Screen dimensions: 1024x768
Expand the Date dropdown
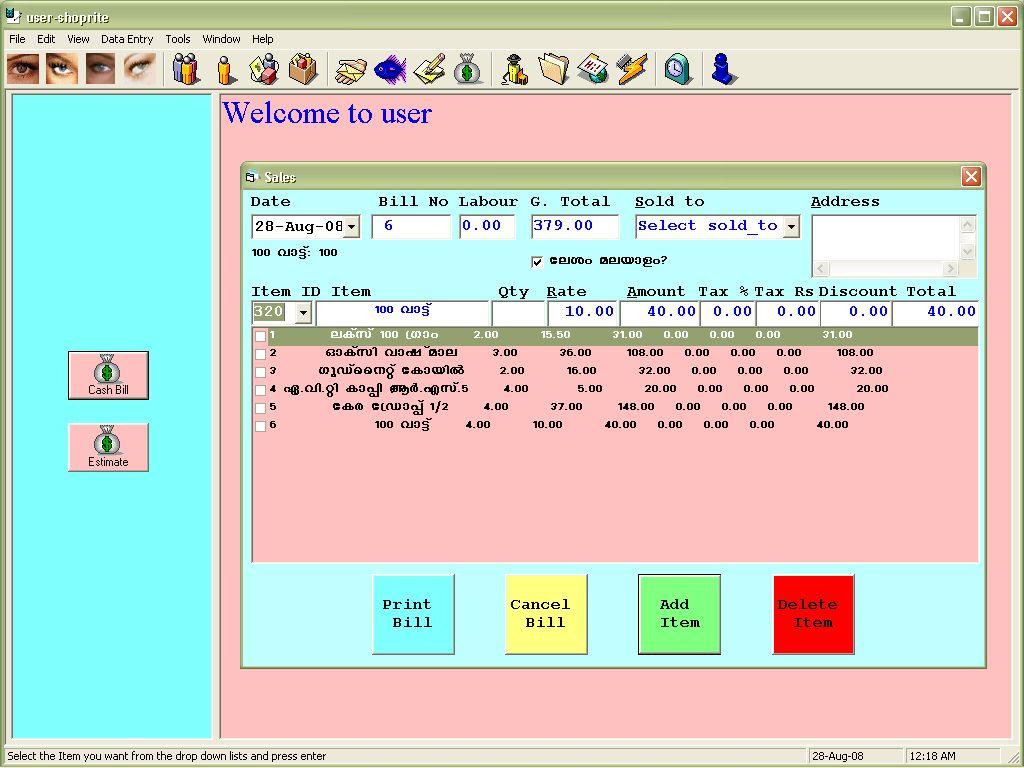[351, 228]
